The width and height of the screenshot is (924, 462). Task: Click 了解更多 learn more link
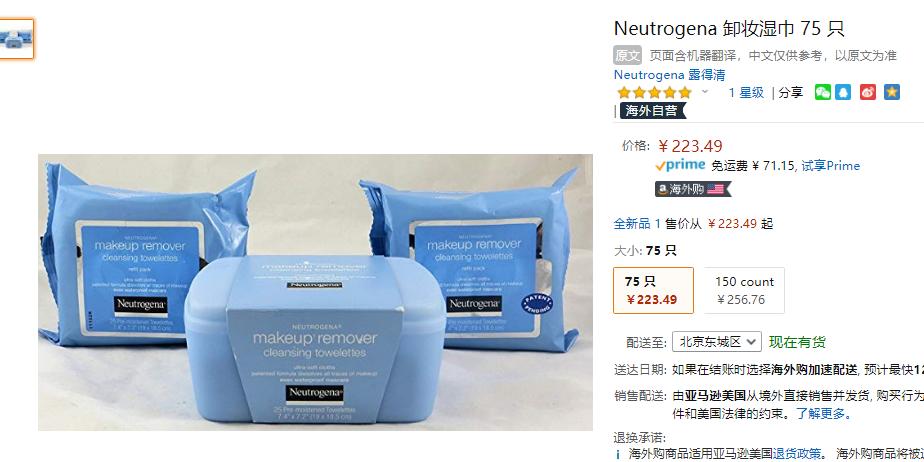click(x=821, y=414)
